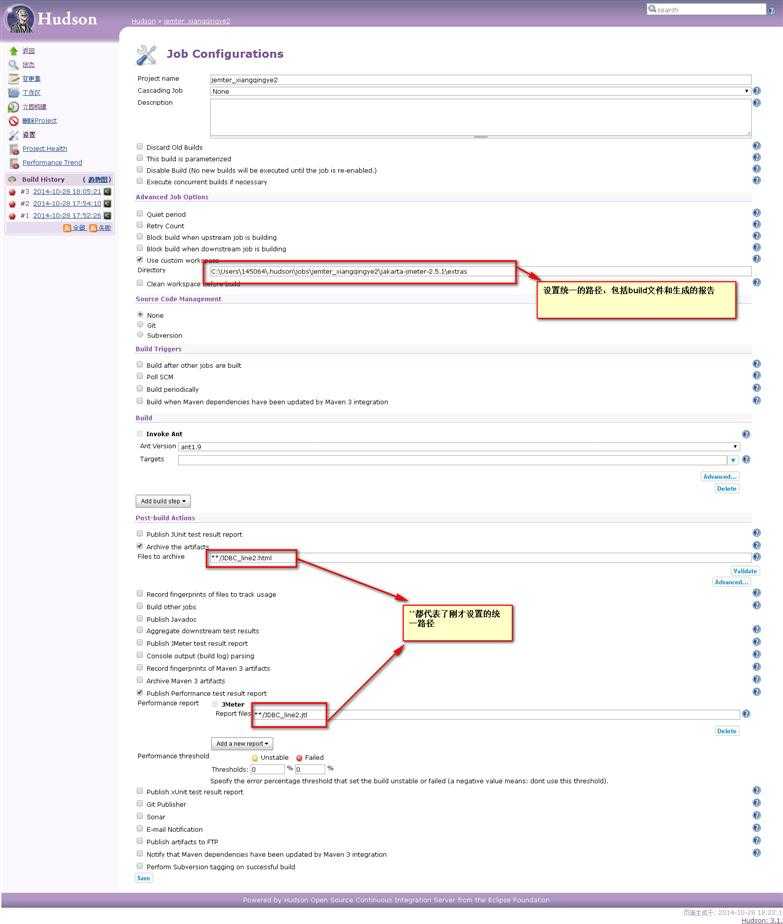Image resolution: width=783 pixels, height=924 pixels.
Task: Click the Report files input field
Action: pos(496,715)
